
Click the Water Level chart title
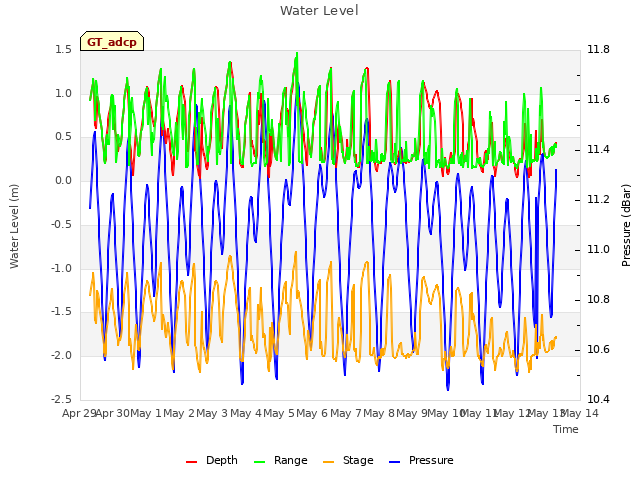[x=319, y=10]
